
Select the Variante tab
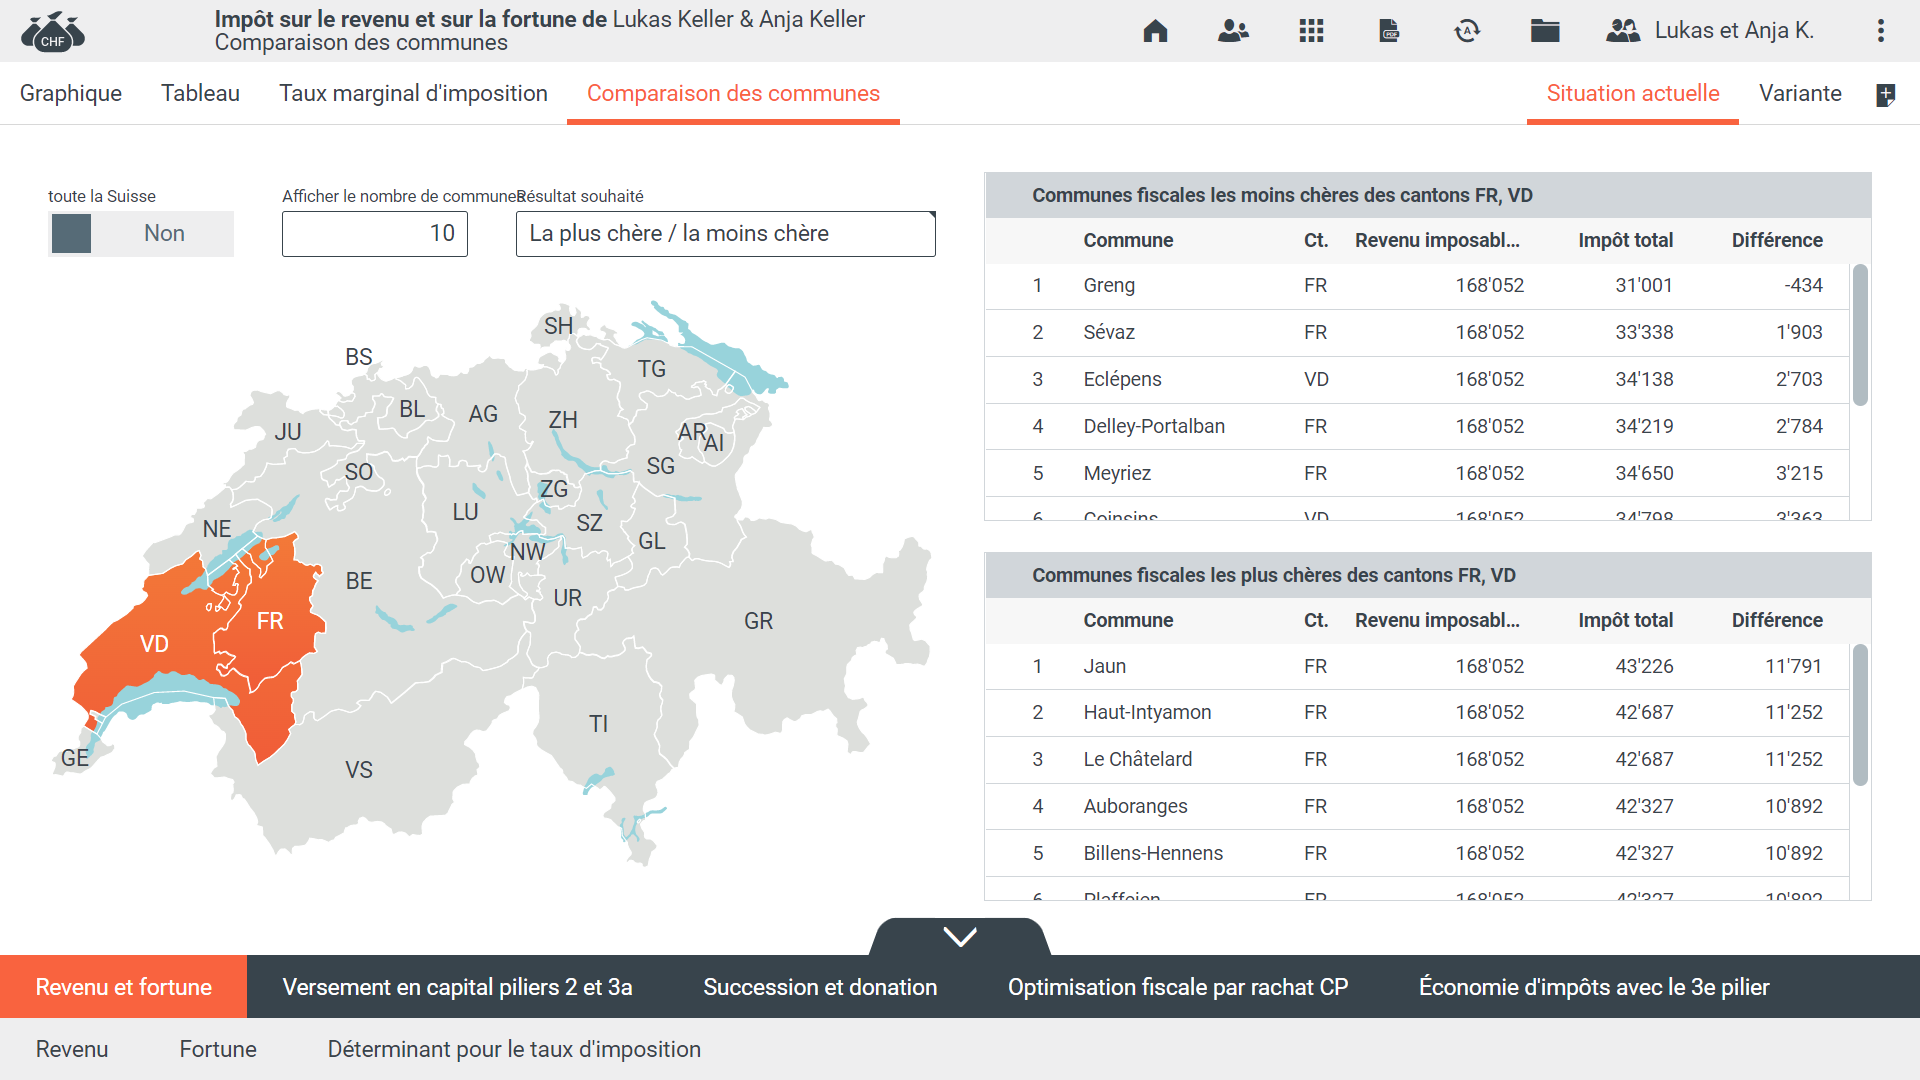click(x=1800, y=93)
